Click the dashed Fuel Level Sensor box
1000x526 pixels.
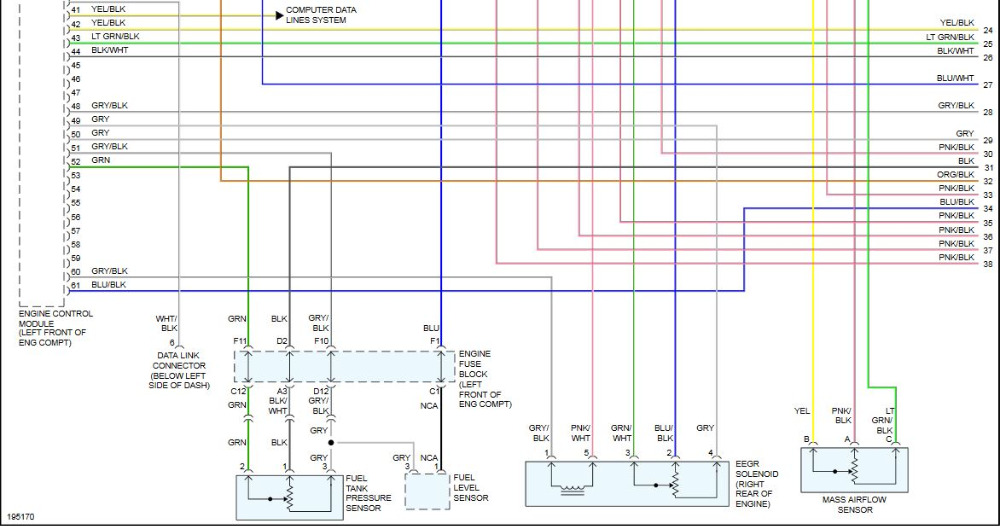[427, 492]
